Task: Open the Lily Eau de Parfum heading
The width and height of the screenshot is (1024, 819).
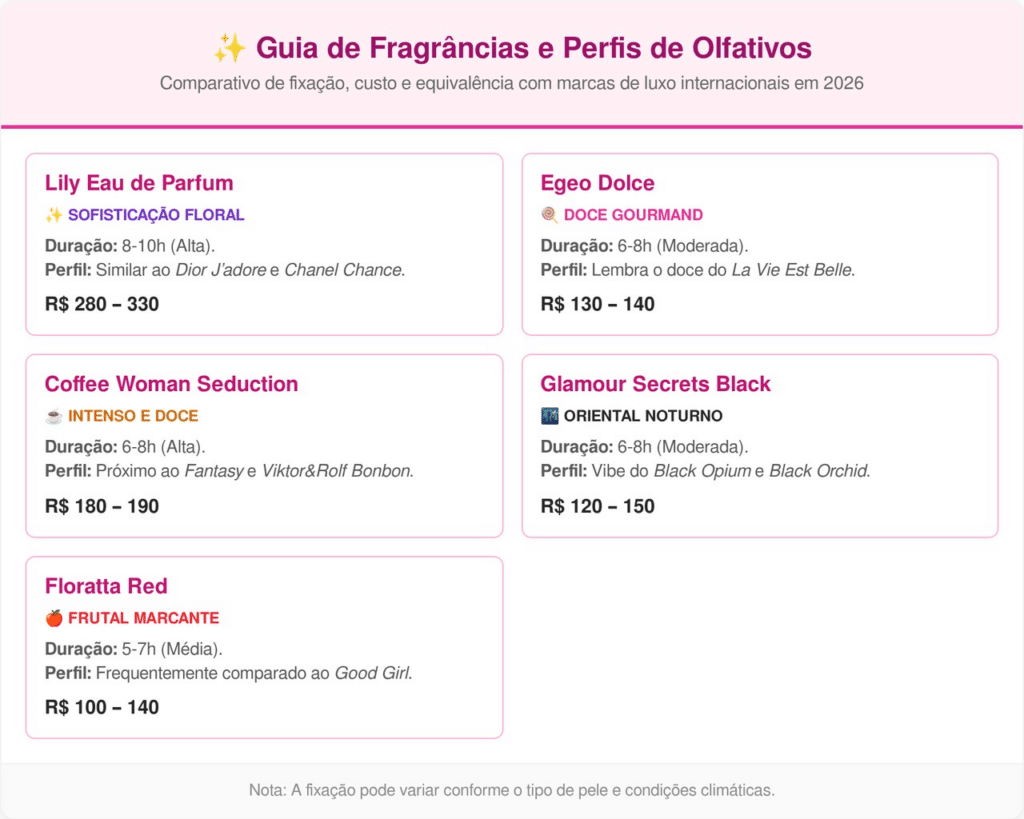Action: (x=139, y=183)
